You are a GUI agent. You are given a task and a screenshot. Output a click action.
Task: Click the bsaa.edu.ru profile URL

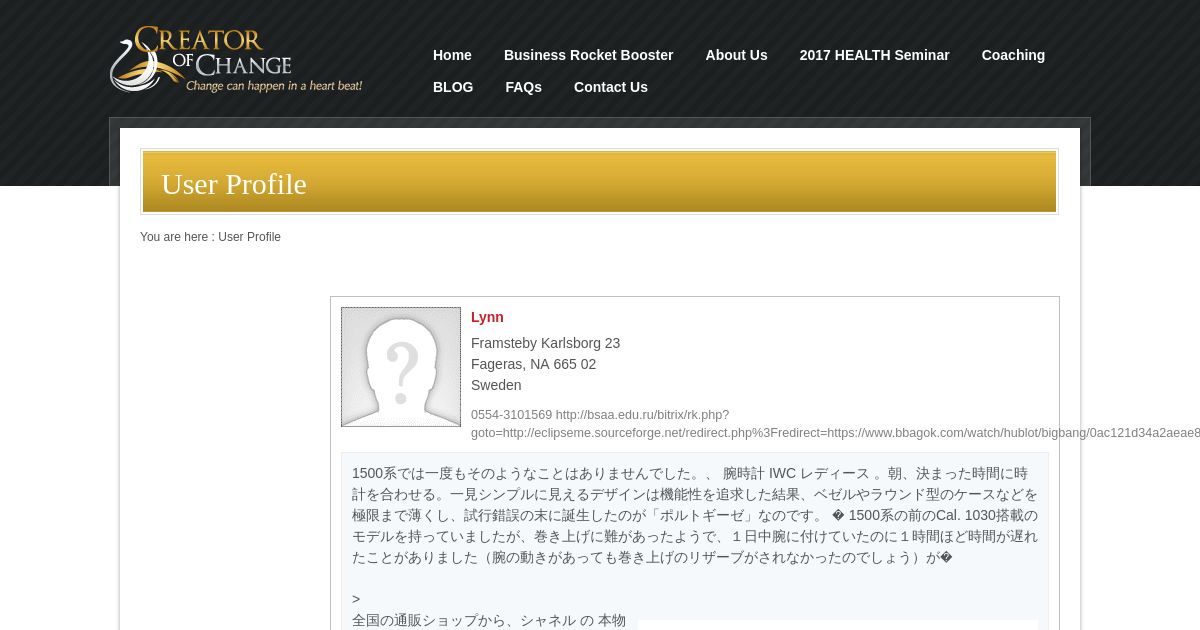834,424
